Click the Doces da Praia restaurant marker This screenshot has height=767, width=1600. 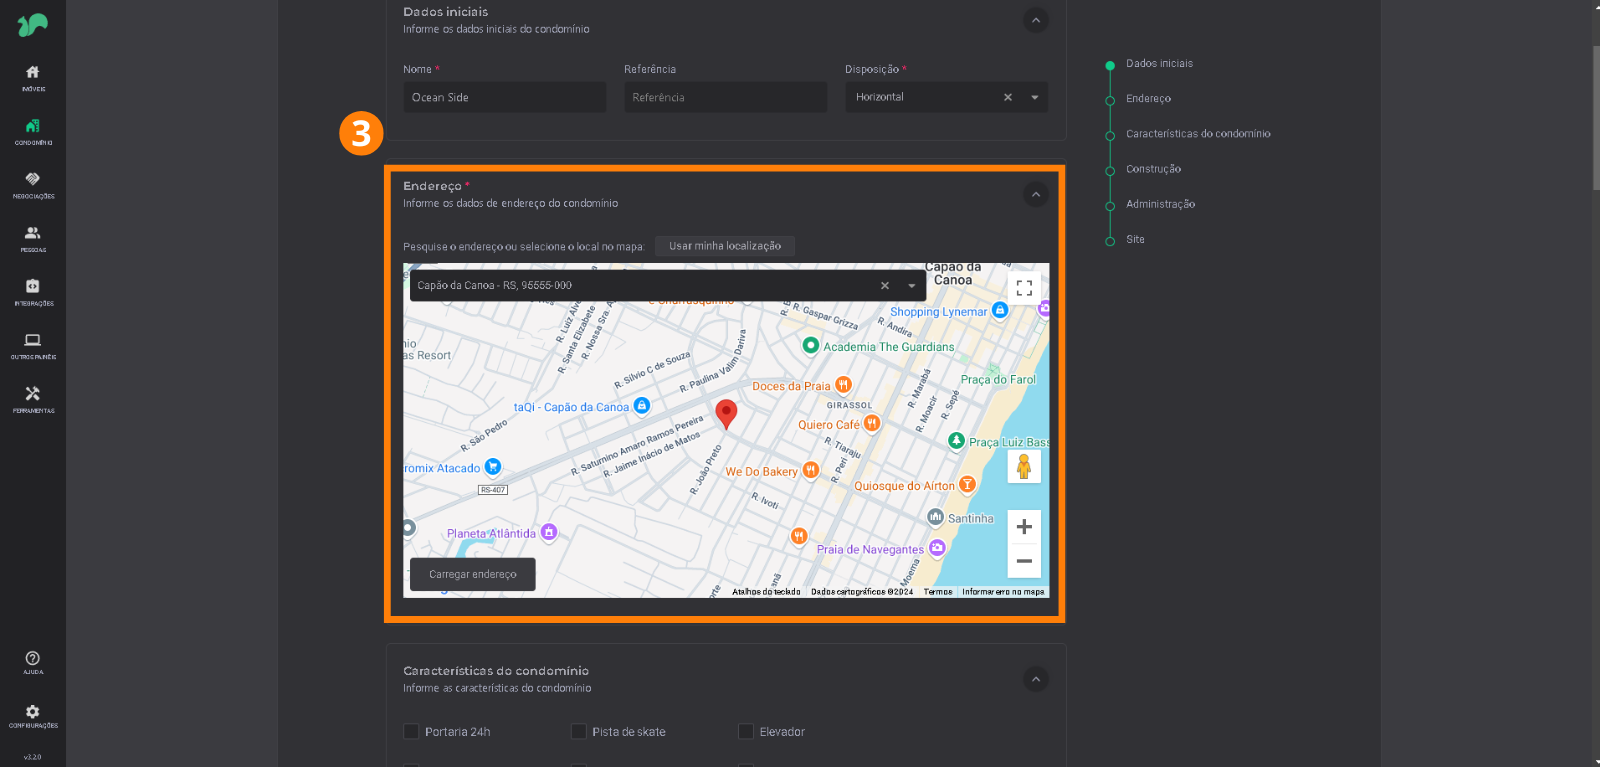click(x=843, y=385)
